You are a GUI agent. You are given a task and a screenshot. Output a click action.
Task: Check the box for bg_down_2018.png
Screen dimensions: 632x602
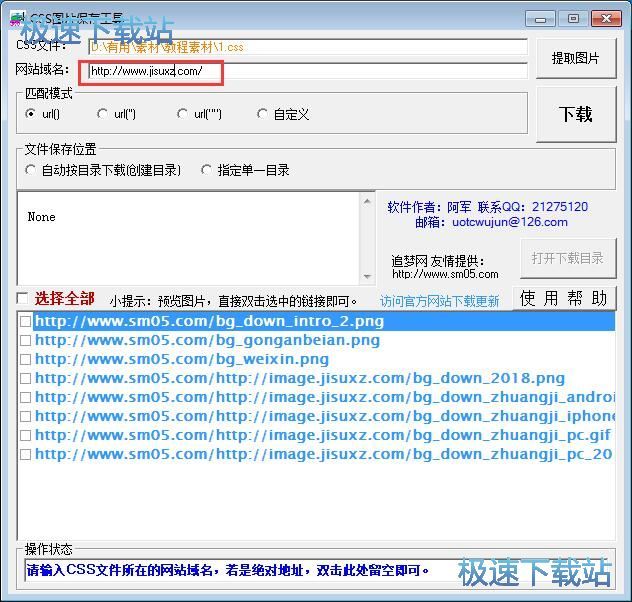pos(25,378)
